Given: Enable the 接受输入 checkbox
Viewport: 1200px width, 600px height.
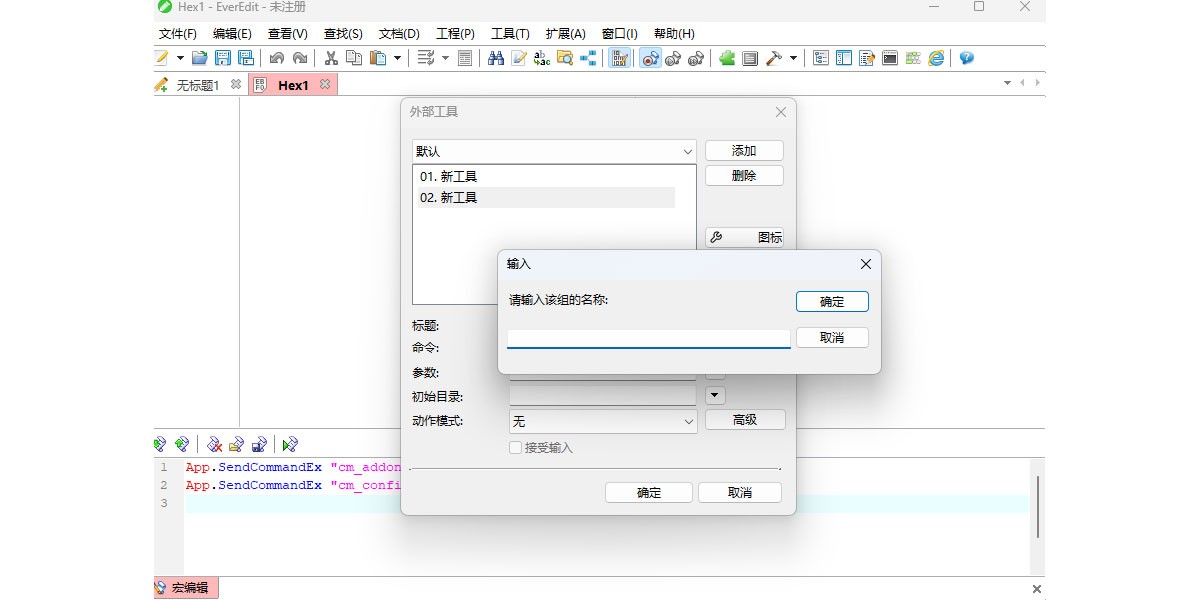Looking at the screenshot, I should pos(516,448).
